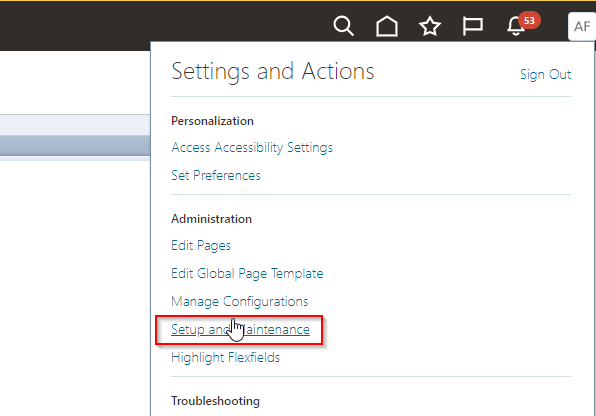
Task: Open the search magnifier icon
Action: 344,26
